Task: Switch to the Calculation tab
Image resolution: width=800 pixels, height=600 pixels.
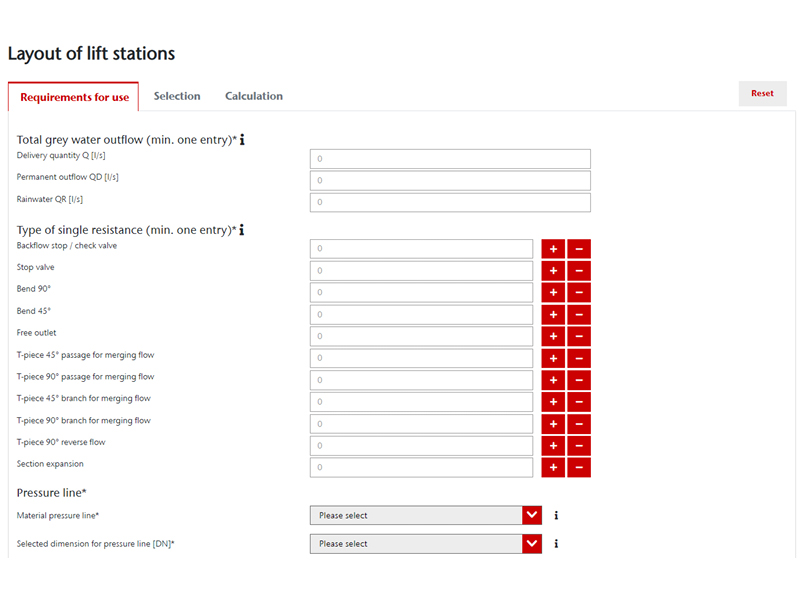Action: 254,96
